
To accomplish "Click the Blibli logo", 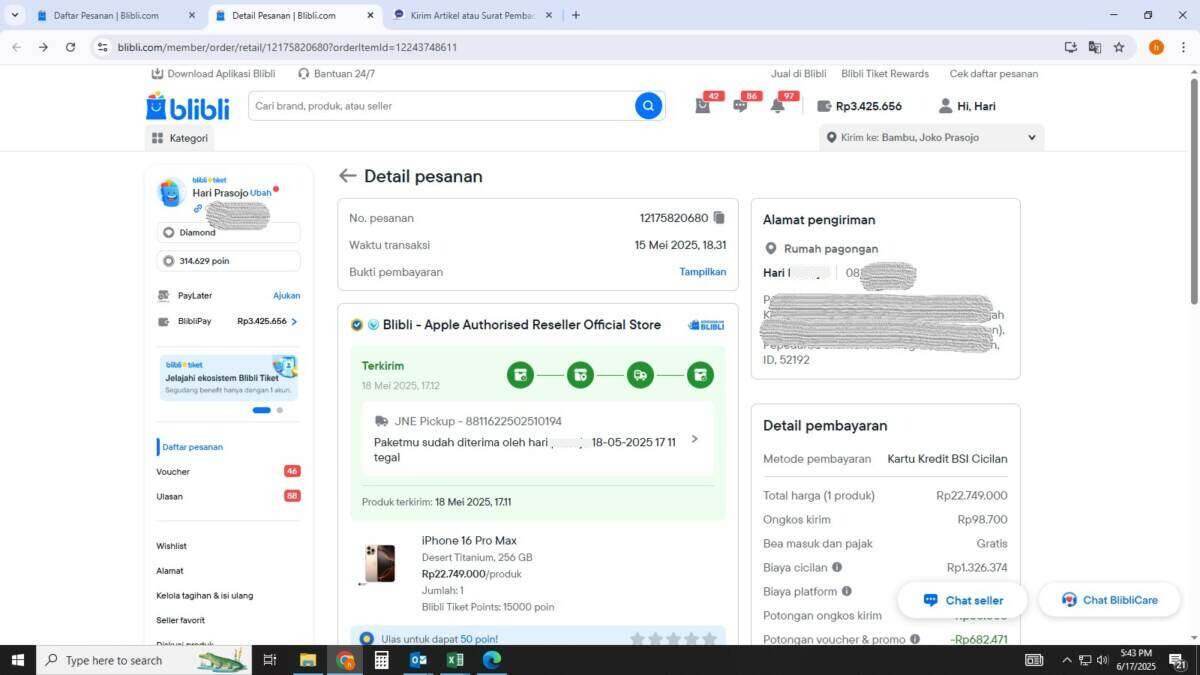I will (x=187, y=106).
